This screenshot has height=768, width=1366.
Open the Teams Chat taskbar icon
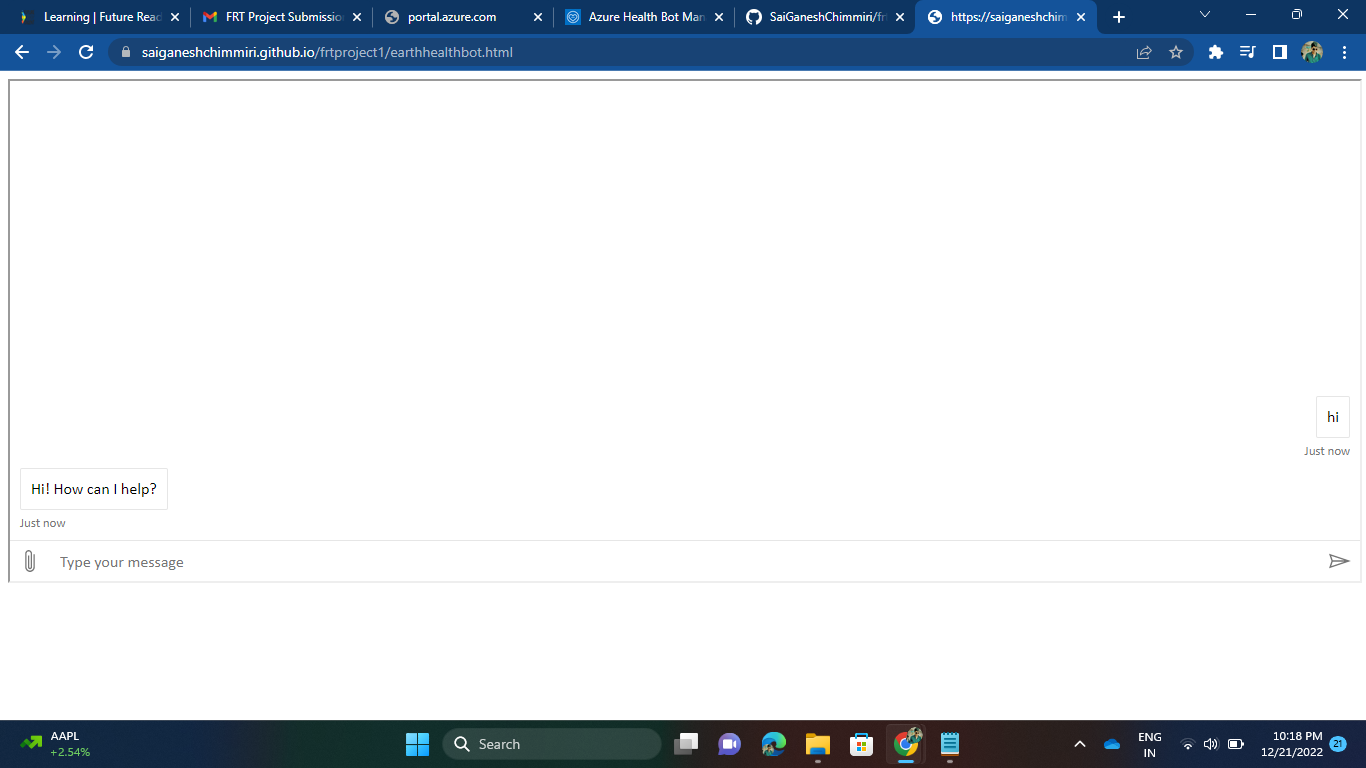pos(730,744)
